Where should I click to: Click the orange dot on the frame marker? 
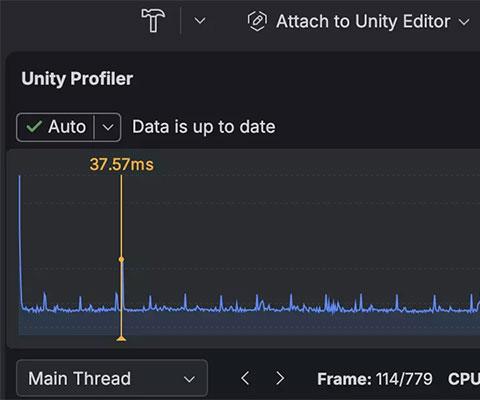[x=121, y=259]
